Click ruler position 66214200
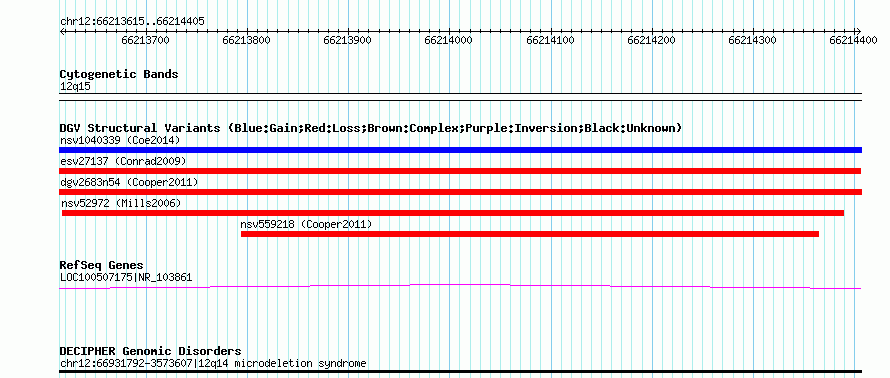Image resolution: width=890 pixels, height=378 pixels. (651, 40)
